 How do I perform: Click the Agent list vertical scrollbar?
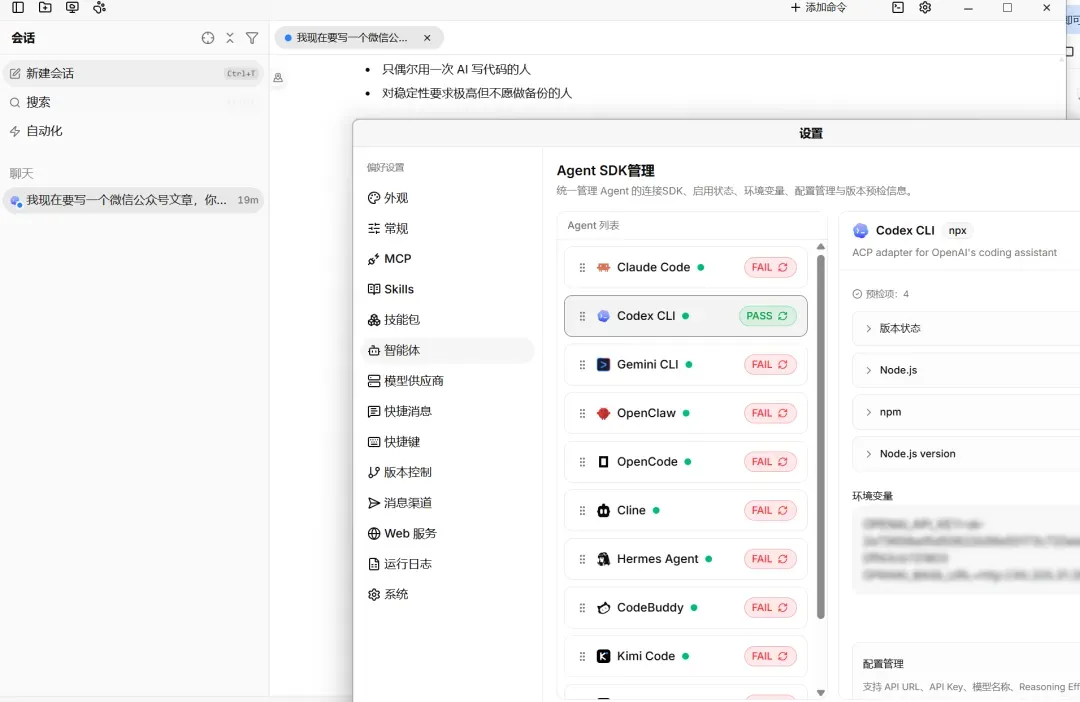tap(820, 437)
